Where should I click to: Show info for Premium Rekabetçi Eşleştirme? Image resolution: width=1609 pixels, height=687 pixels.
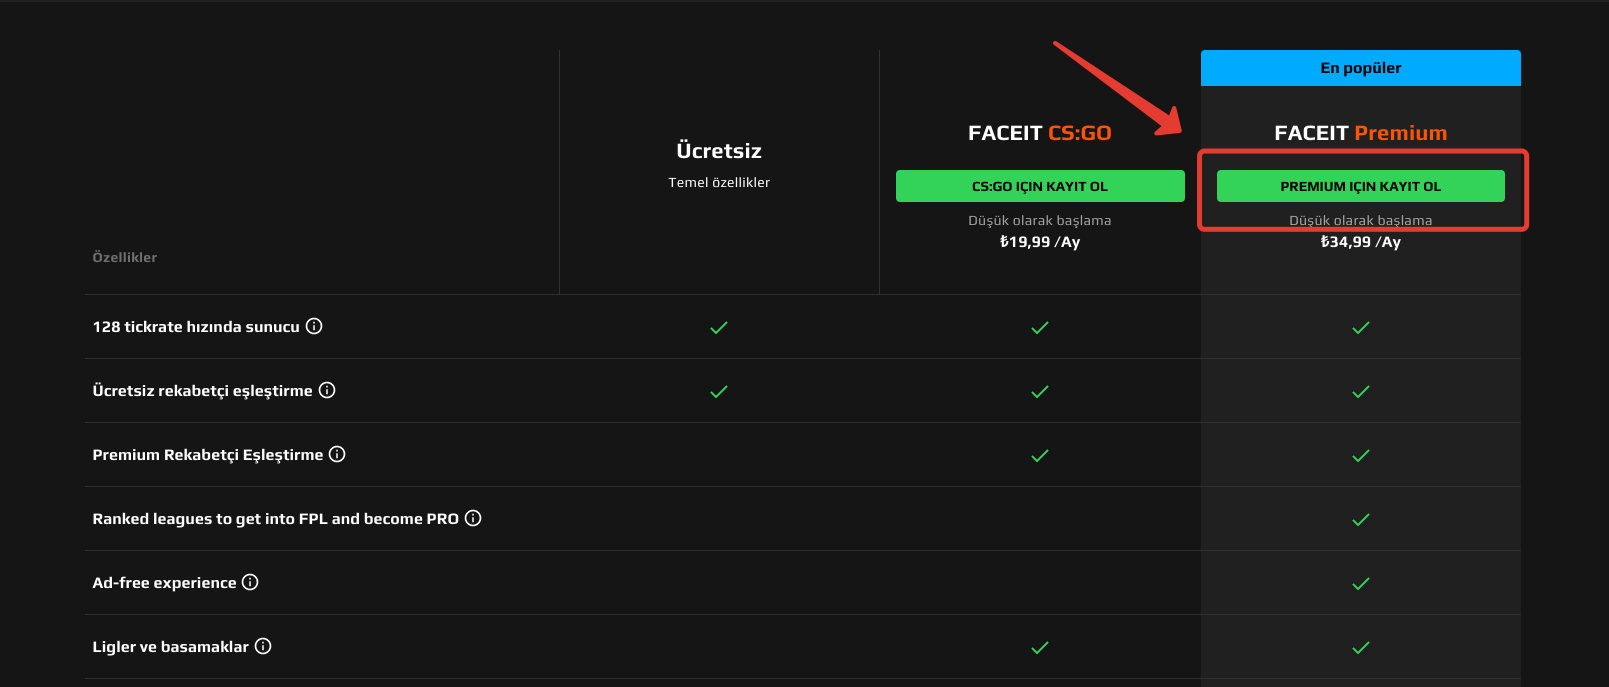[337, 454]
